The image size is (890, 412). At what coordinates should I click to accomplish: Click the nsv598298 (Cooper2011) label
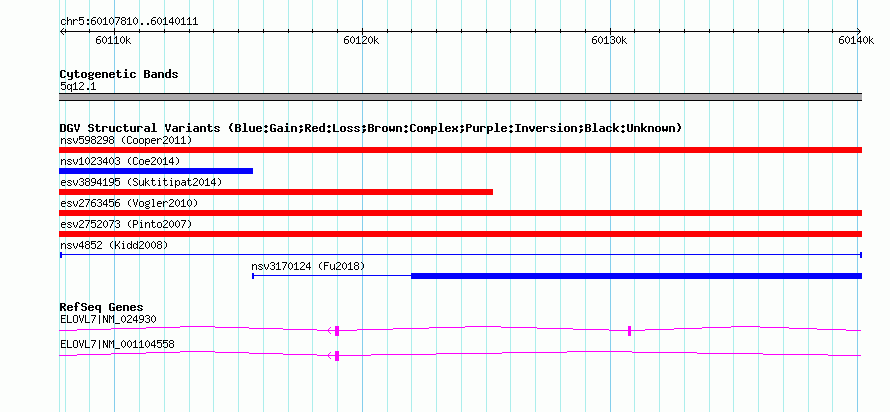pyautogui.click(x=126, y=140)
